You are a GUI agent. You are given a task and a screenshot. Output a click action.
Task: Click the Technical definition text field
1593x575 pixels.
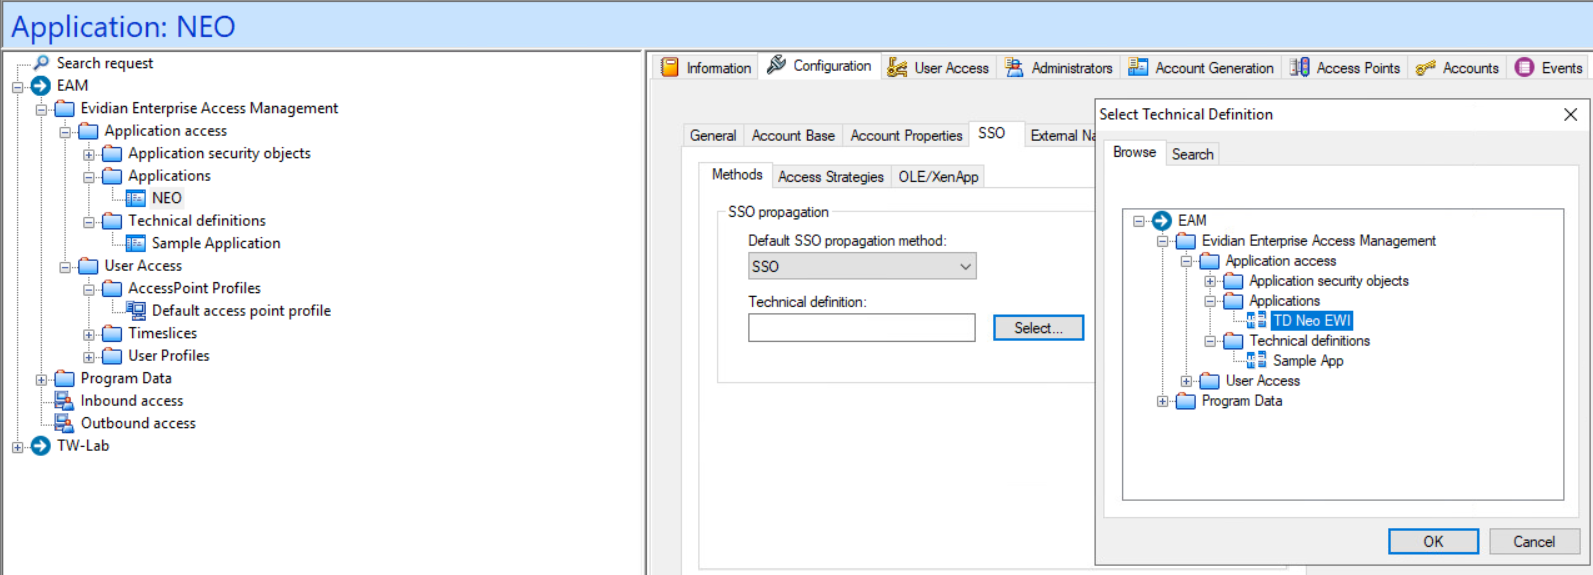click(x=861, y=328)
